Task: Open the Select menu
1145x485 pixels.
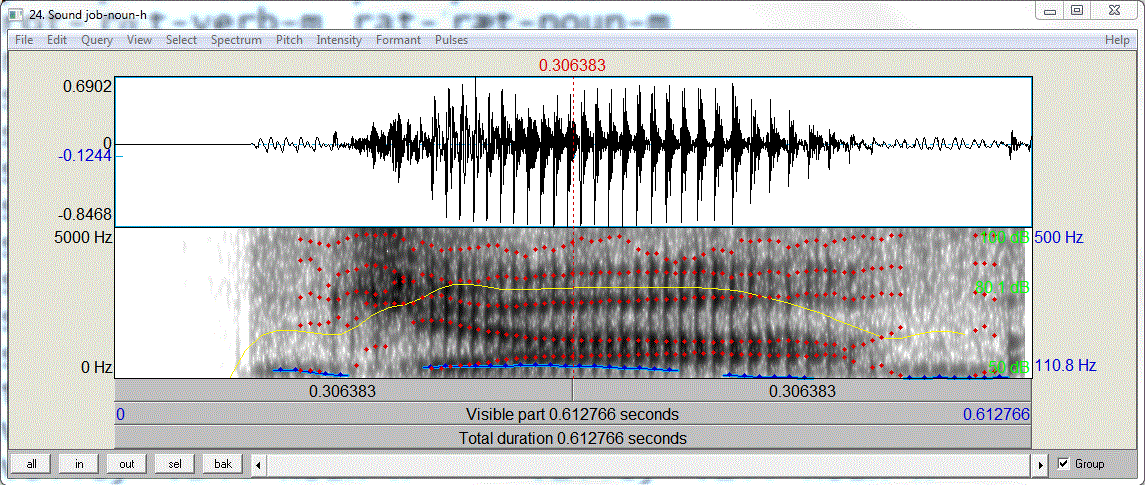Action: click(181, 40)
